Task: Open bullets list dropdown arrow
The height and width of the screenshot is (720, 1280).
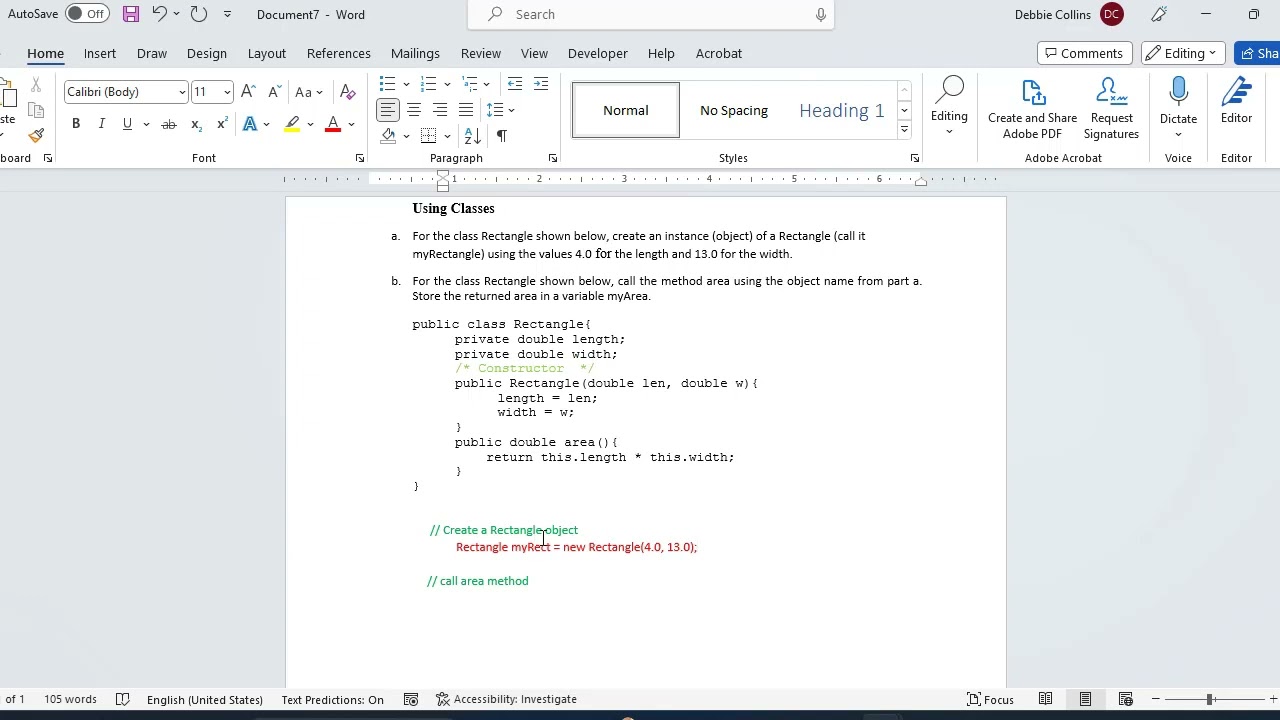Action: [x=406, y=84]
